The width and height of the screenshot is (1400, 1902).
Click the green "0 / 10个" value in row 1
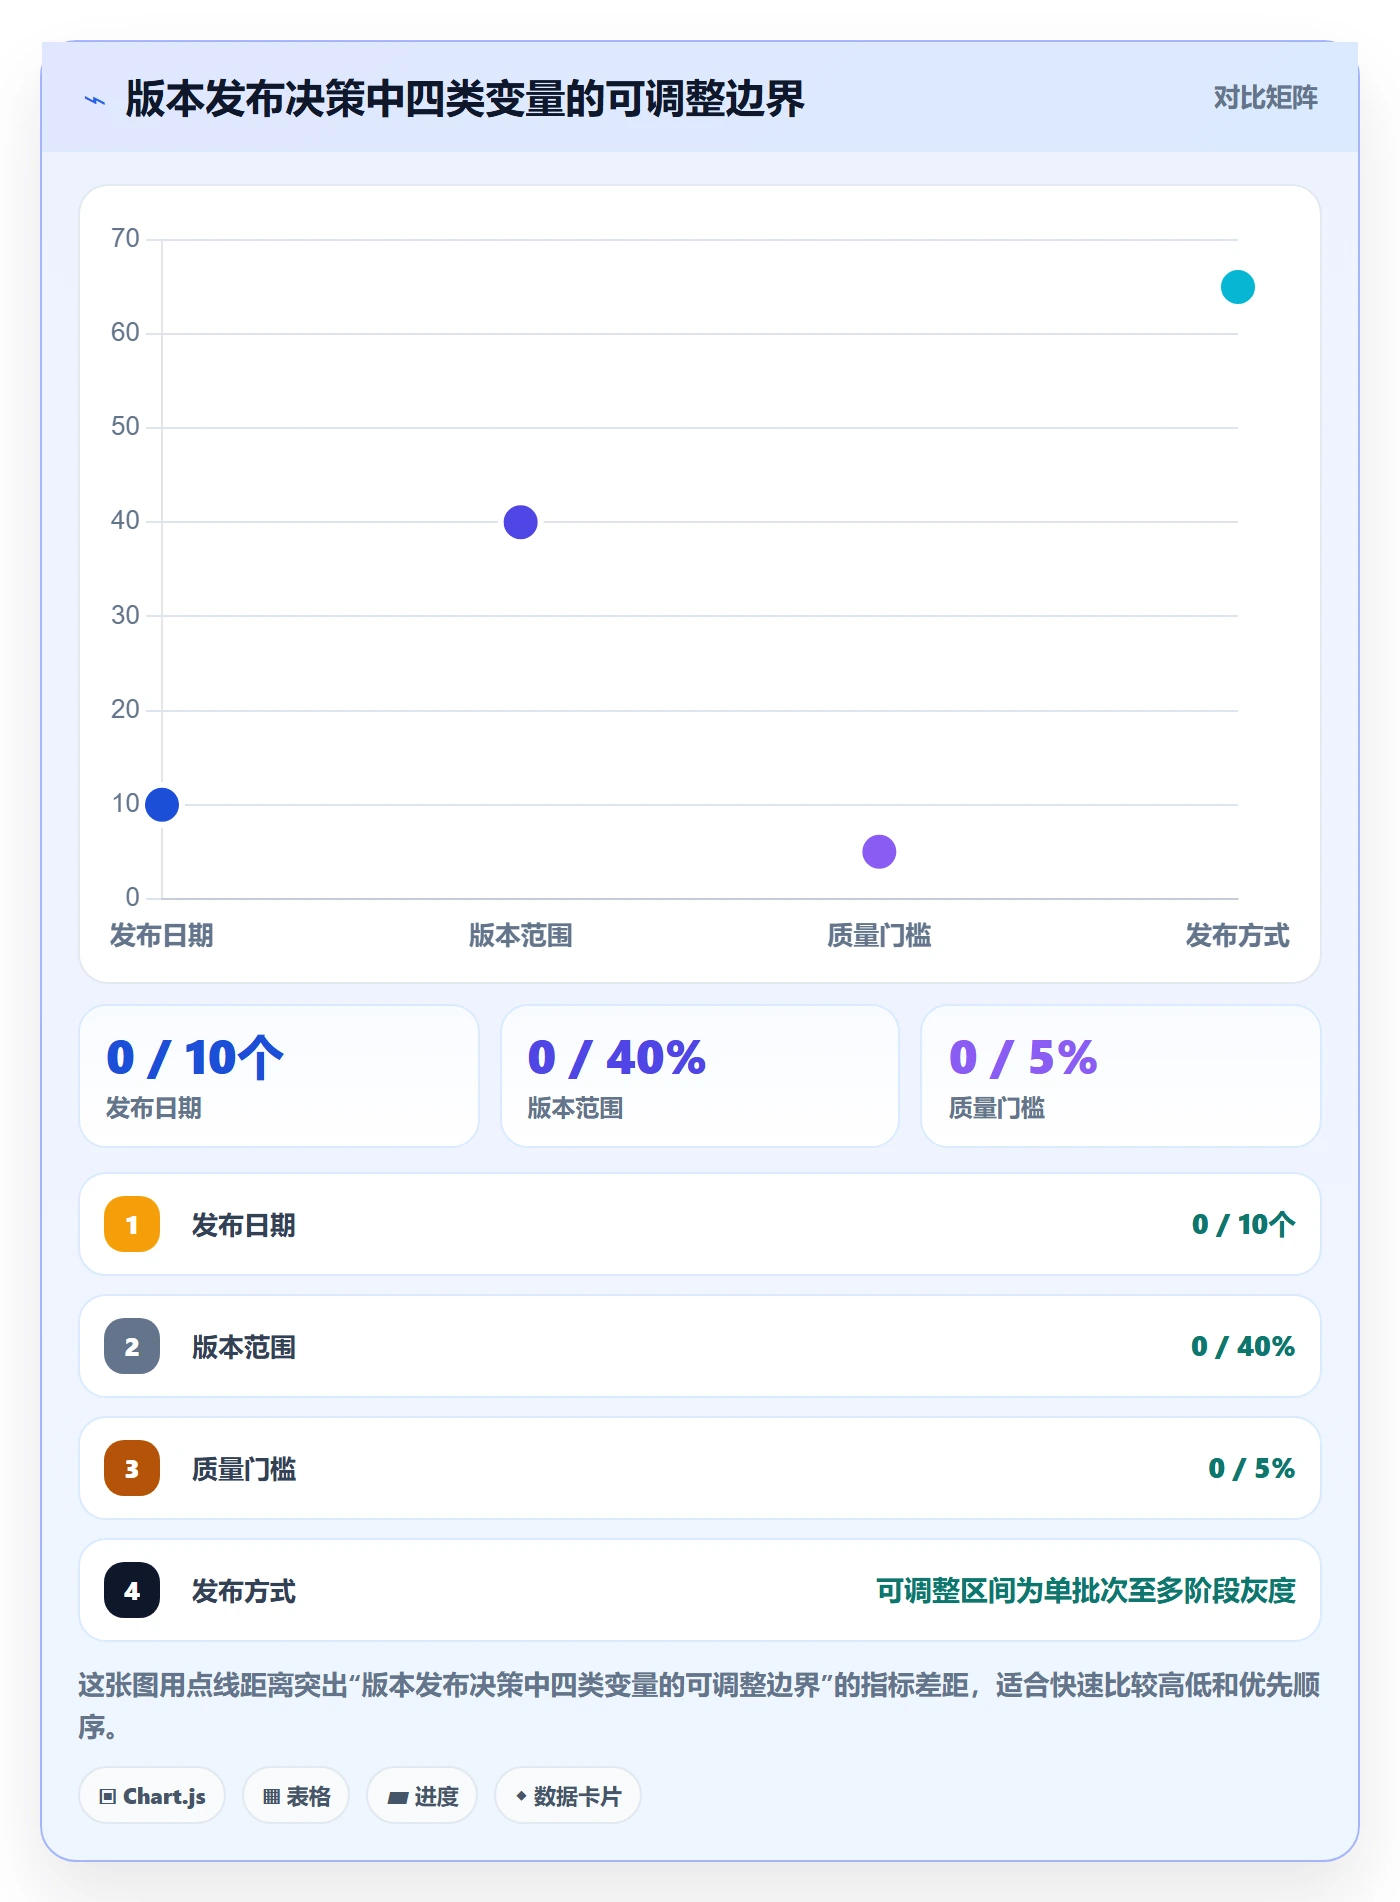[x=1243, y=1224]
